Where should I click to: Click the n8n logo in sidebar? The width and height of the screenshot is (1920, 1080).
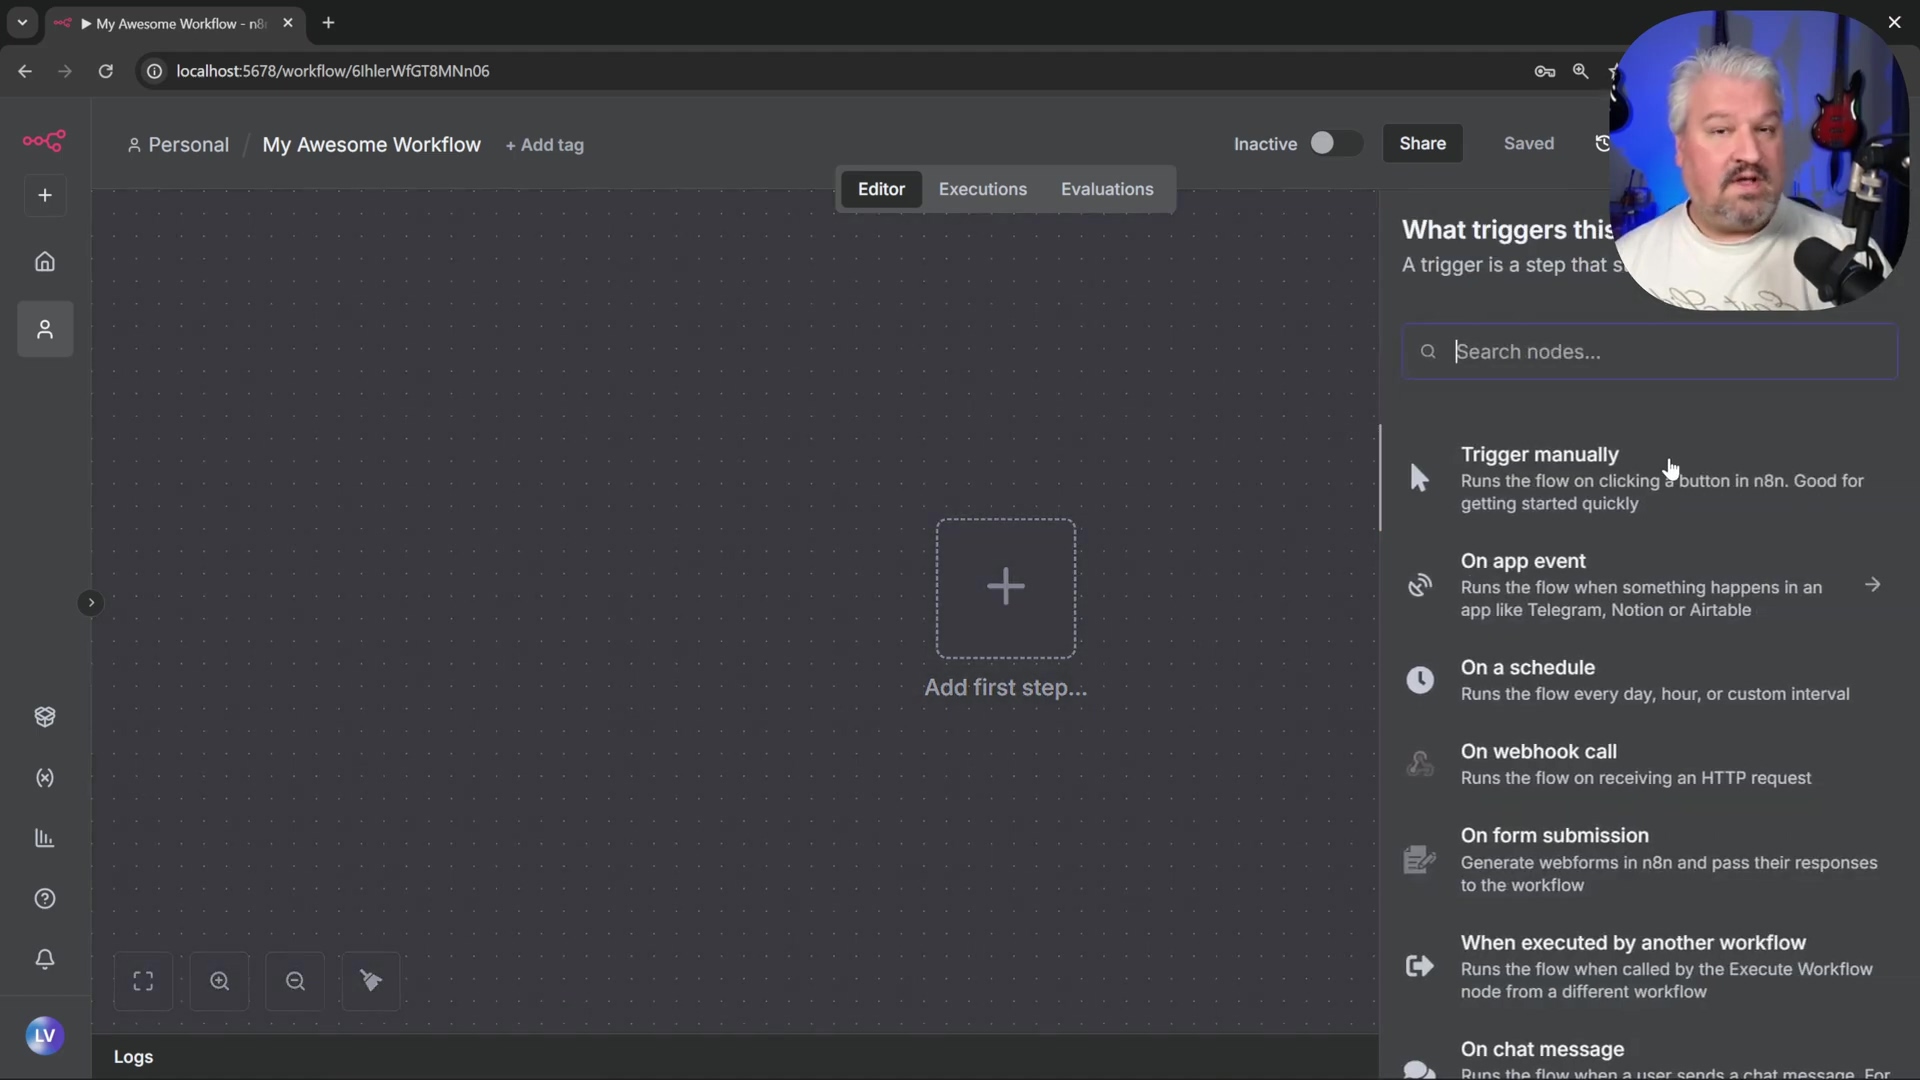tap(44, 141)
